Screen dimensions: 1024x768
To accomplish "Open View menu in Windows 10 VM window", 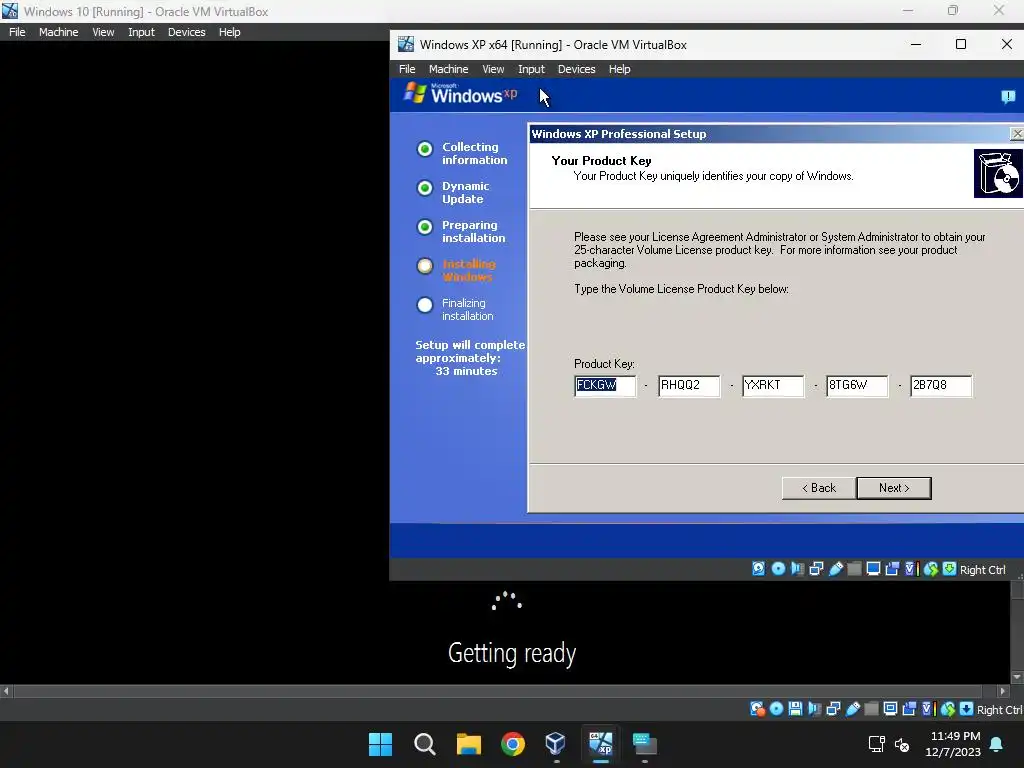I will 103,32.
